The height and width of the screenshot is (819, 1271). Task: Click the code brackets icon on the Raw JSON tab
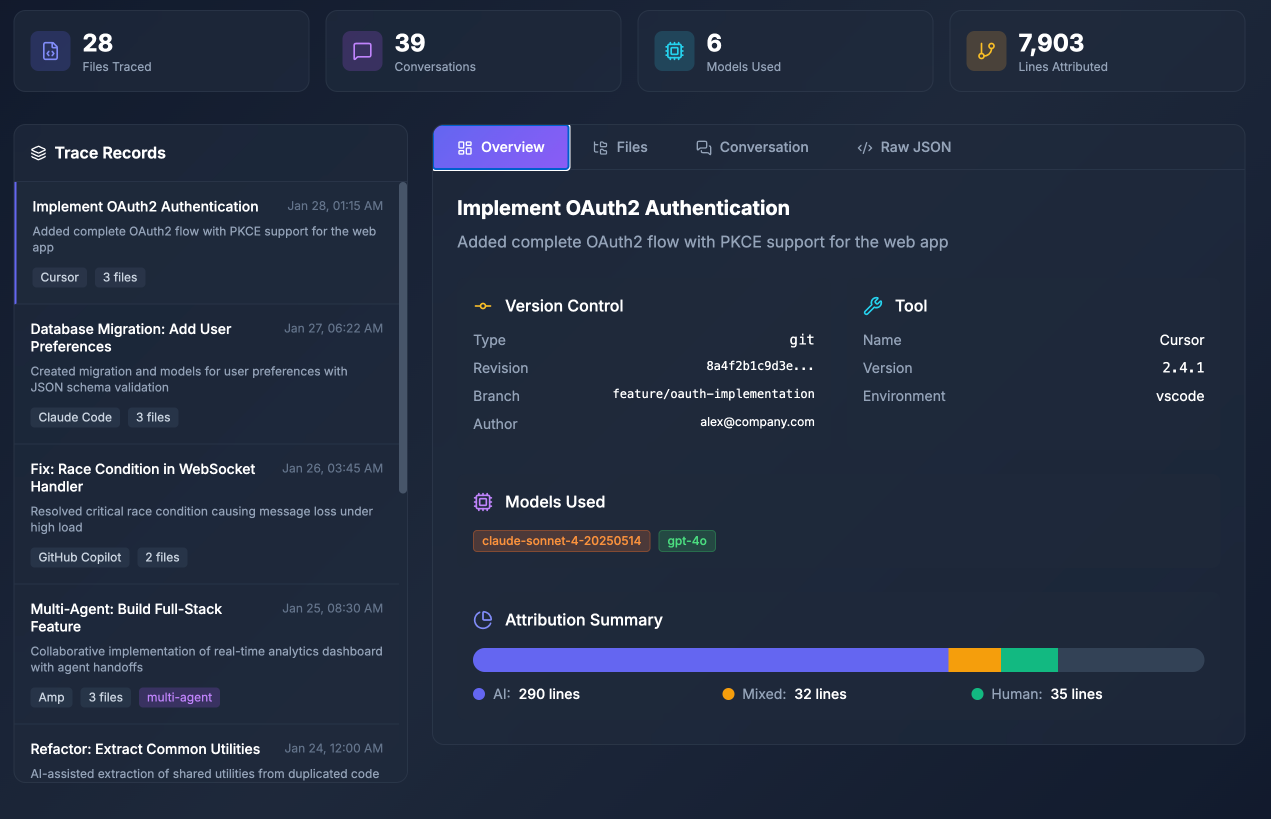(865, 148)
